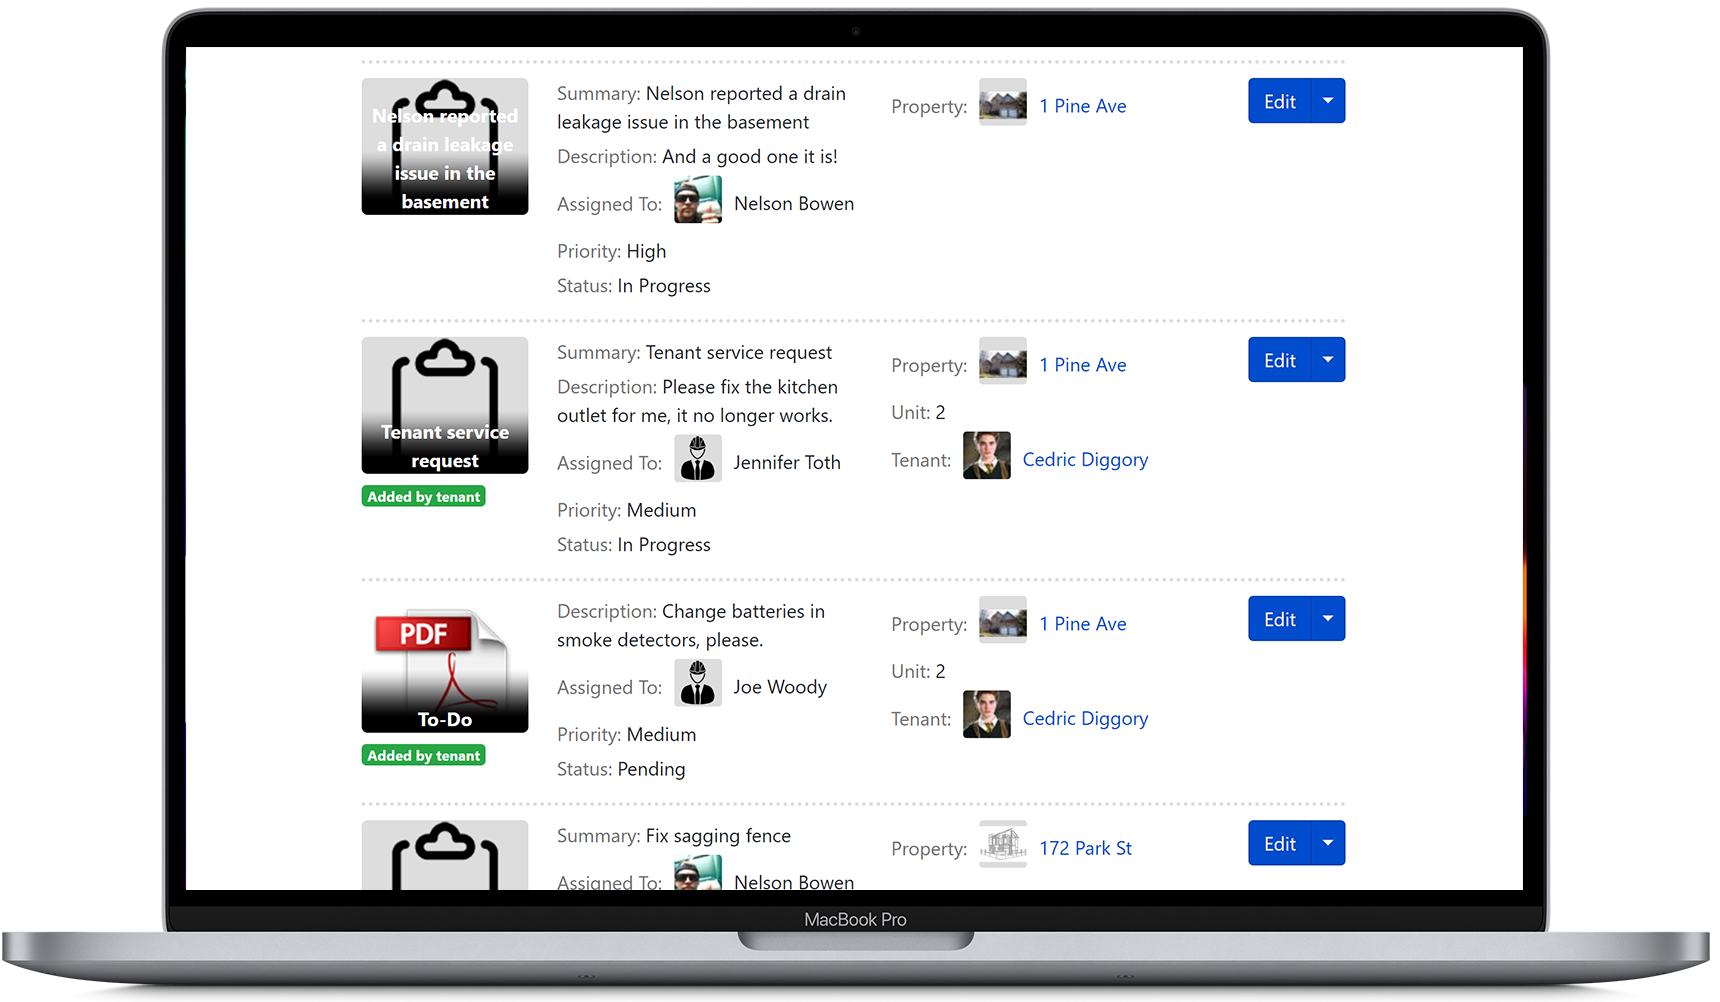1720x1002 pixels.
Task: Open the Edit dropdown on the Tenant service request row
Action: pyautogui.click(x=1328, y=359)
